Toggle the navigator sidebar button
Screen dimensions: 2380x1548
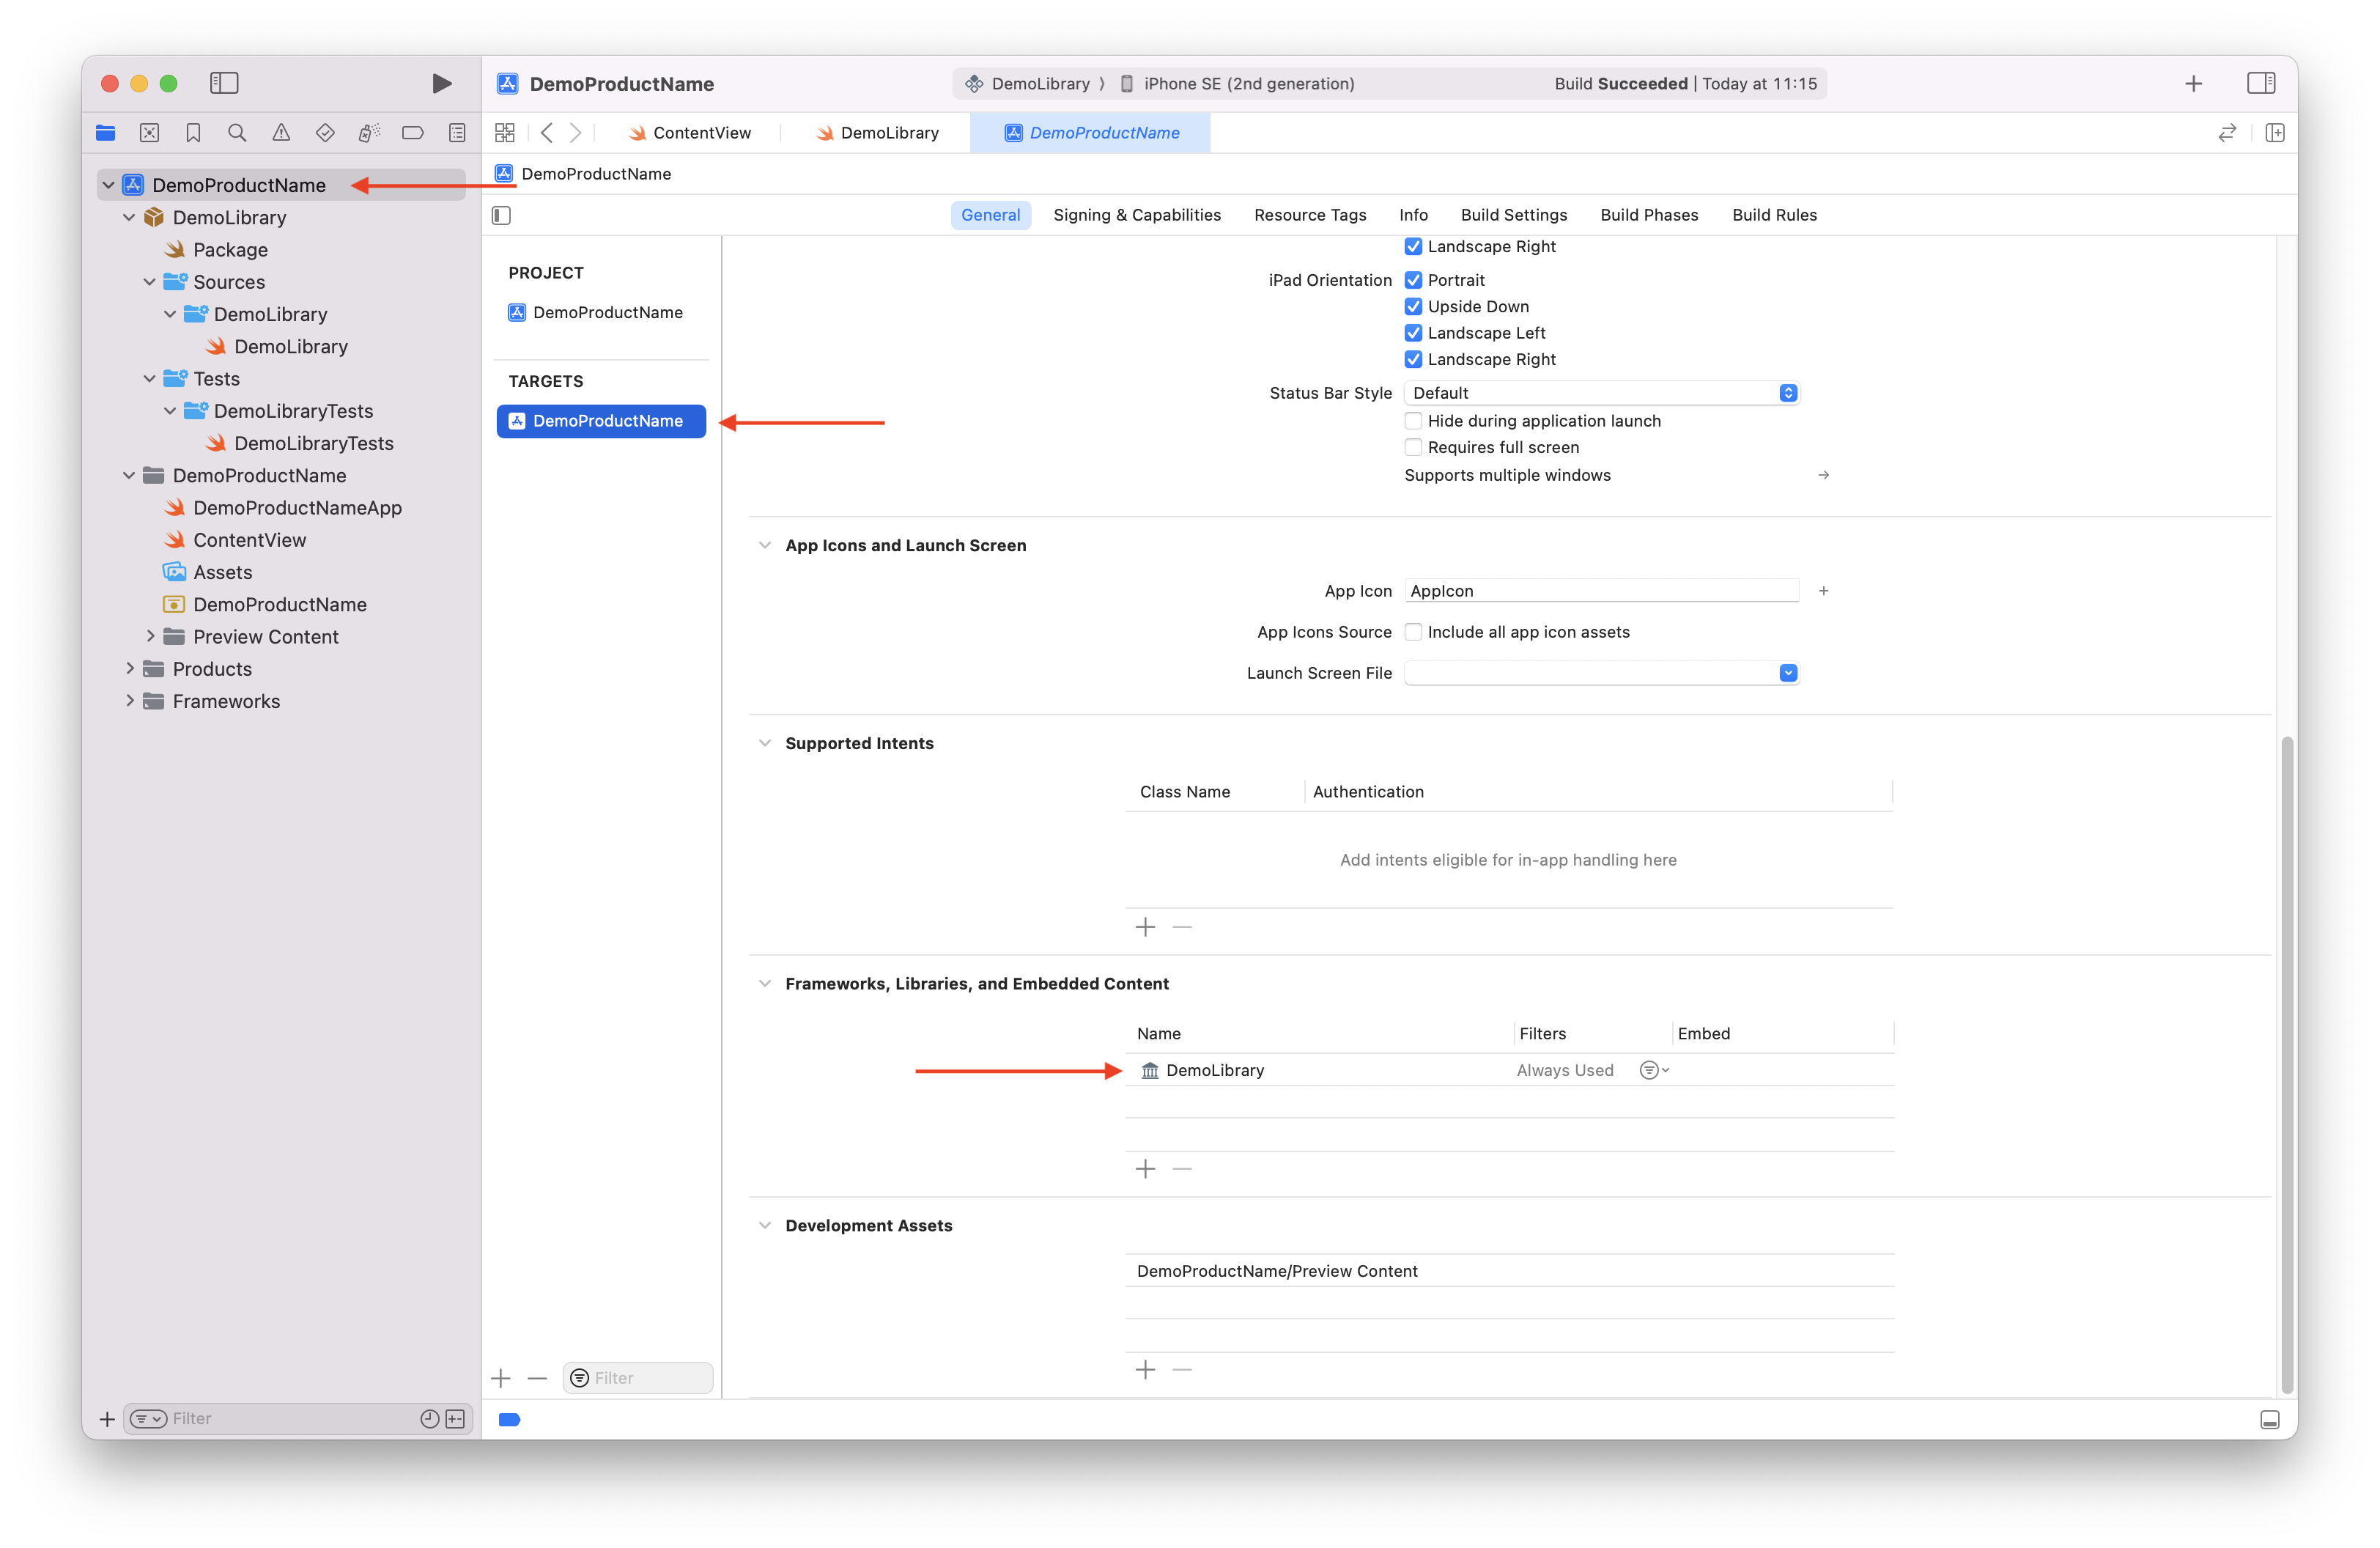224,83
